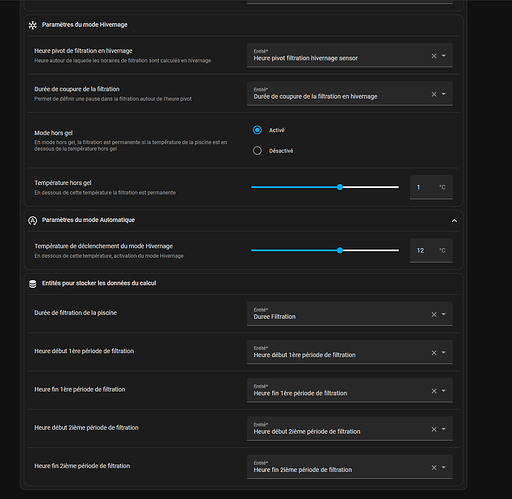Clear the Heure début 1ère période entity
The height and width of the screenshot is (499, 512).
click(434, 353)
